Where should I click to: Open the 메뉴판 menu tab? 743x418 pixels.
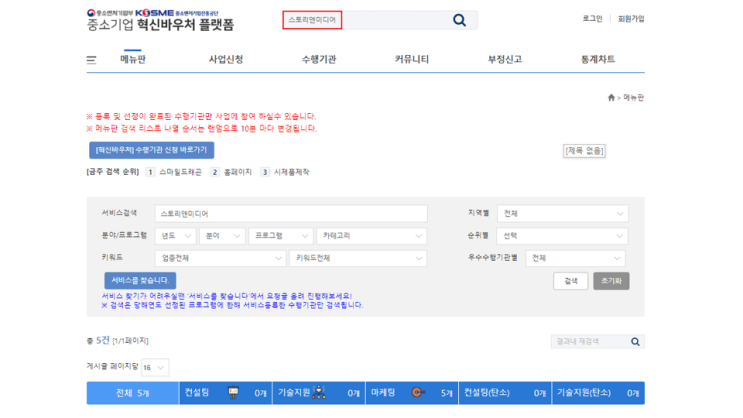[133, 59]
